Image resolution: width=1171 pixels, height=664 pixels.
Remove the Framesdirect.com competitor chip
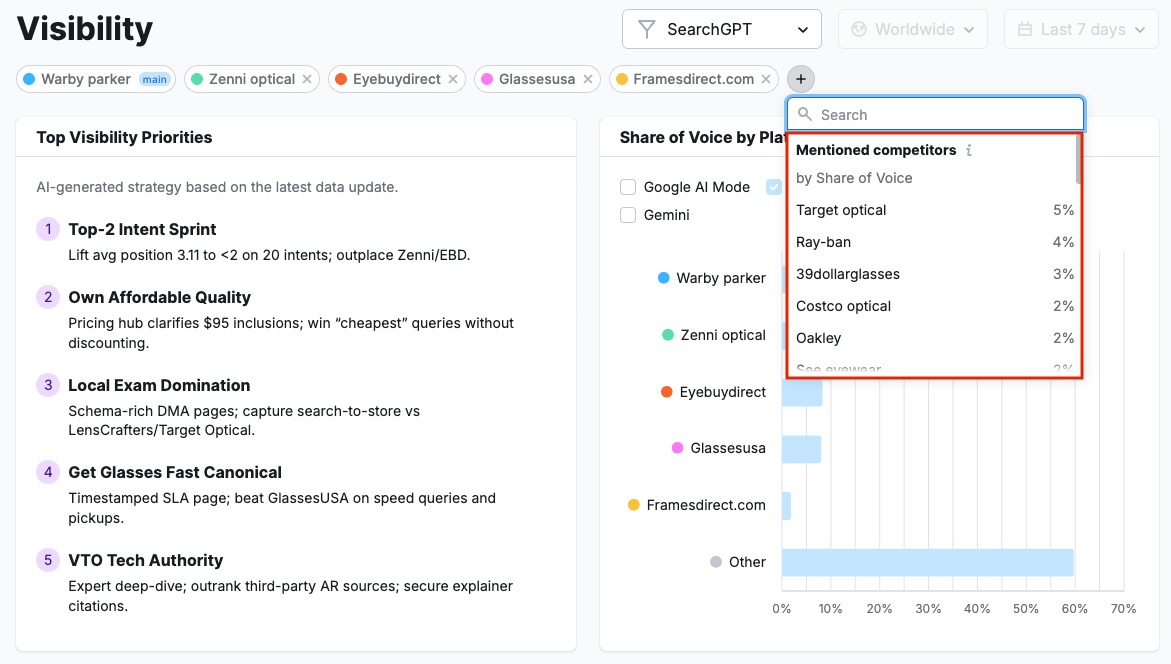click(765, 79)
